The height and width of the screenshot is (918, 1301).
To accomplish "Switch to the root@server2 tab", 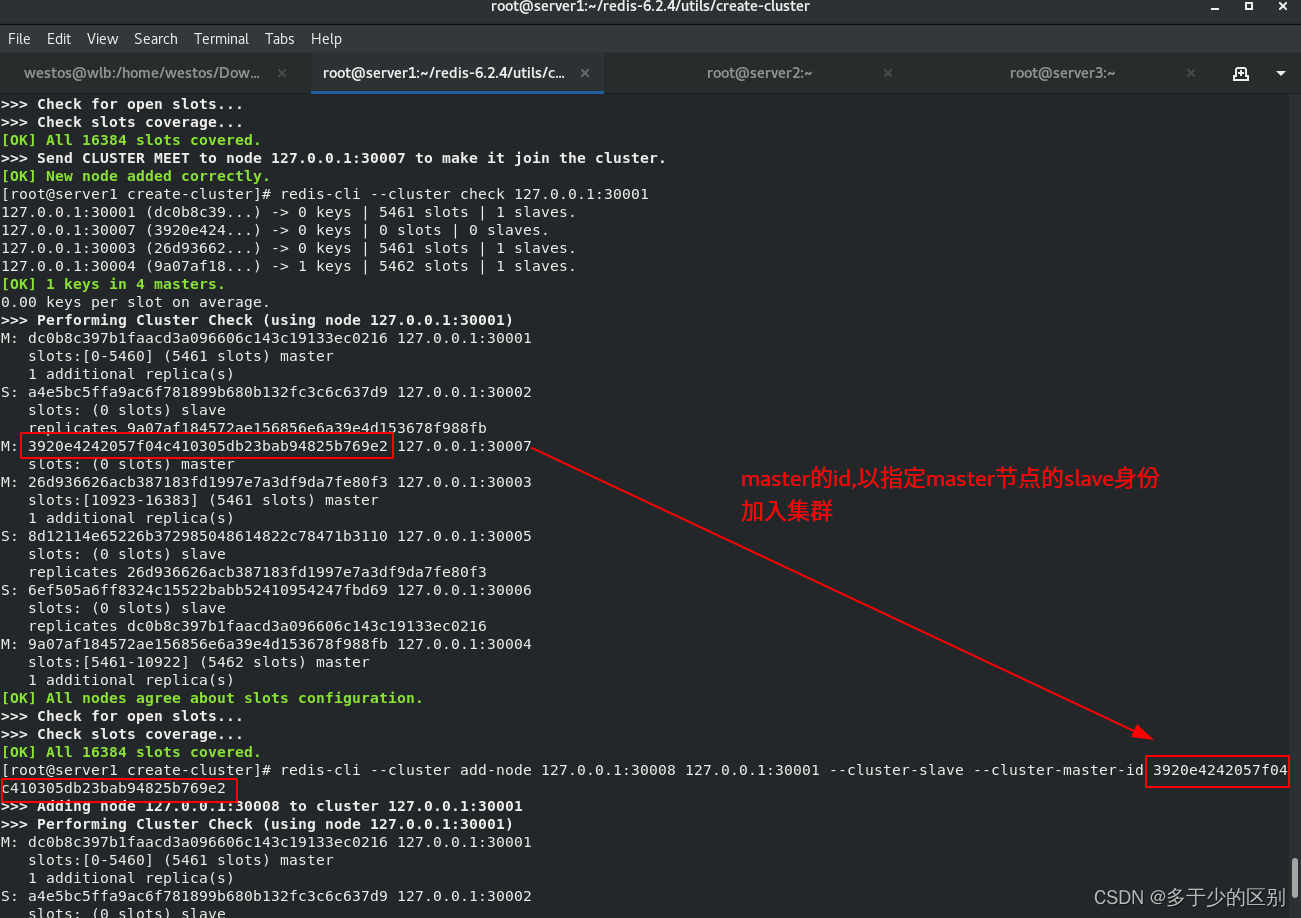I will [759, 73].
